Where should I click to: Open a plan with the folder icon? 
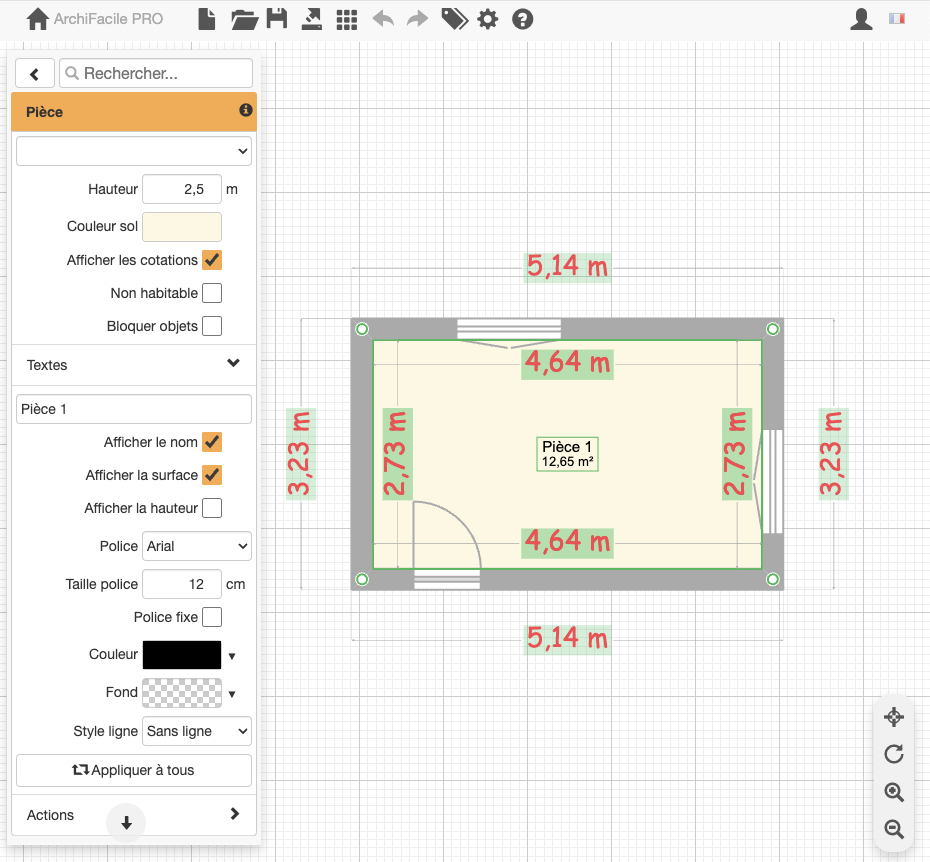[244, 19]
